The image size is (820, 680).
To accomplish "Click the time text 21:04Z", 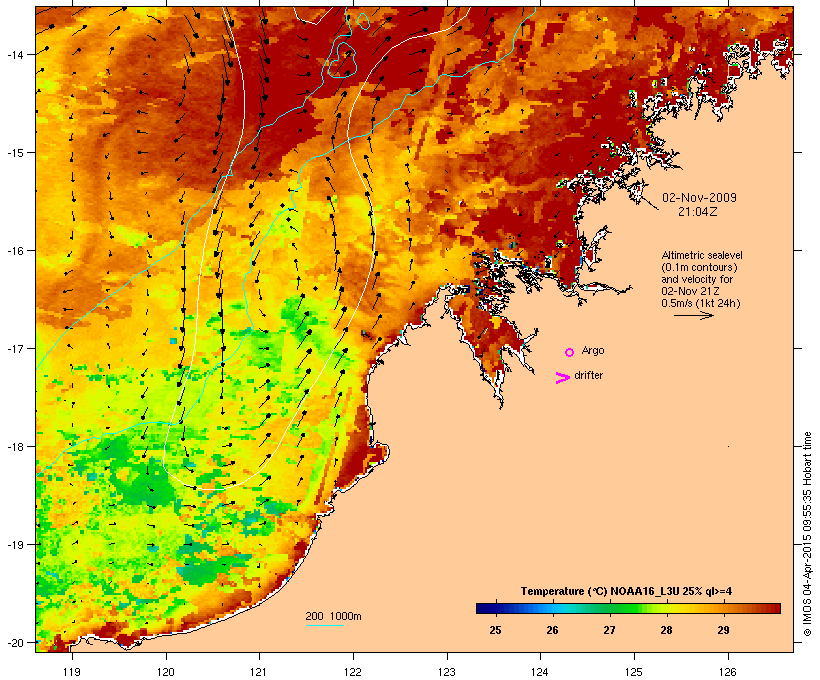I will pyautogui.click(x=698, y=212).
